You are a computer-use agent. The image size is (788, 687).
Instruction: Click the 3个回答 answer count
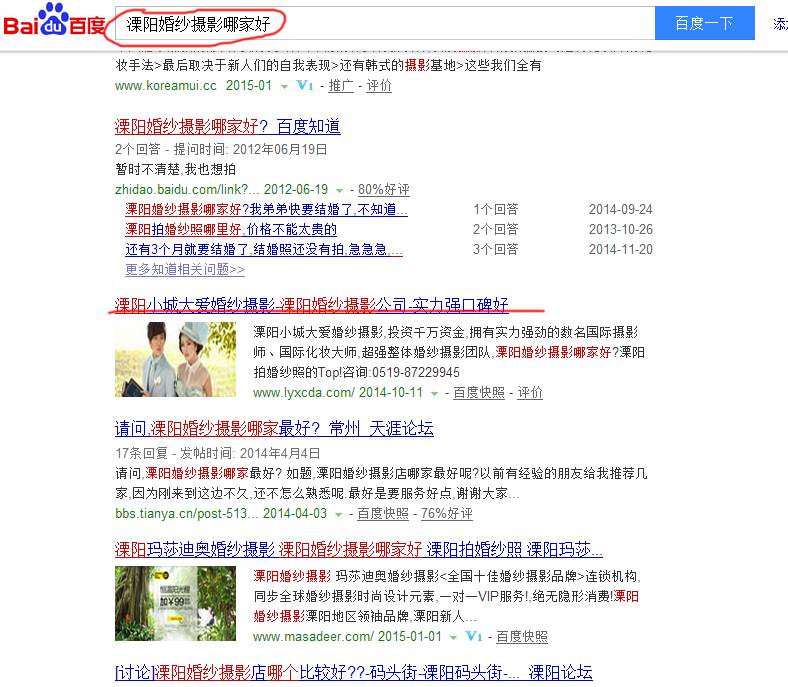coord(496,249)
